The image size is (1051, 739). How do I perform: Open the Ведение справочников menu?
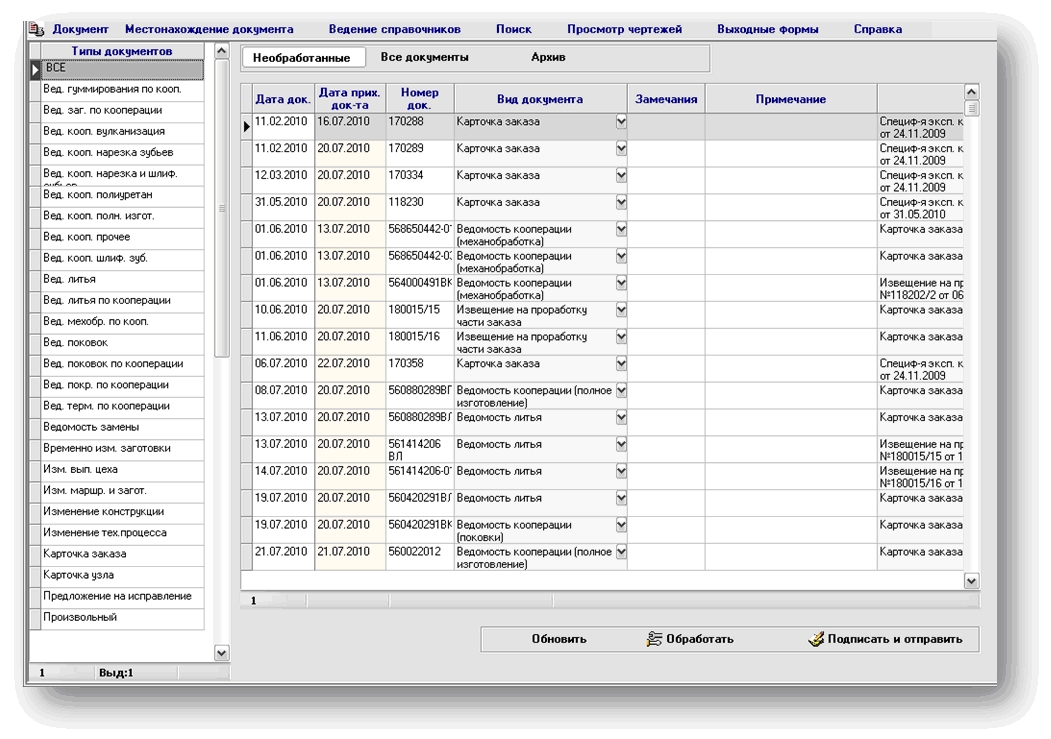[394, 29]
